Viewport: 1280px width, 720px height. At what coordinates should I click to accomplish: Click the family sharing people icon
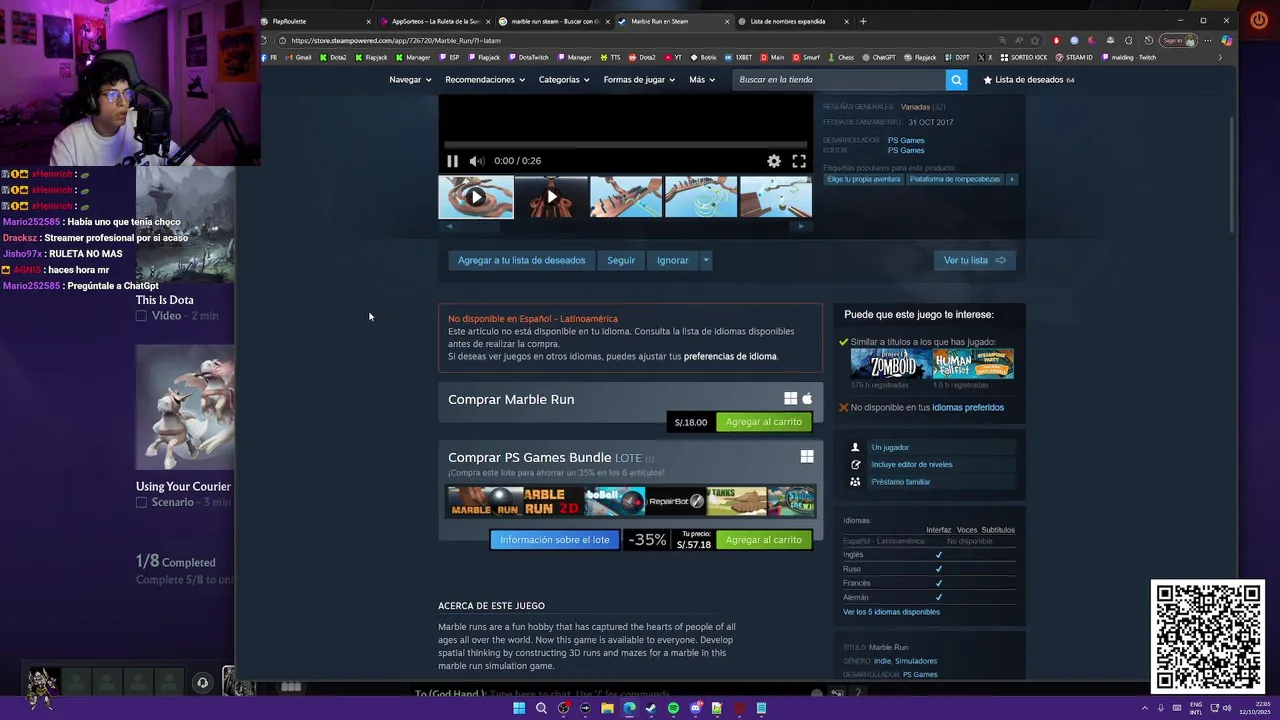coord(855,482)
